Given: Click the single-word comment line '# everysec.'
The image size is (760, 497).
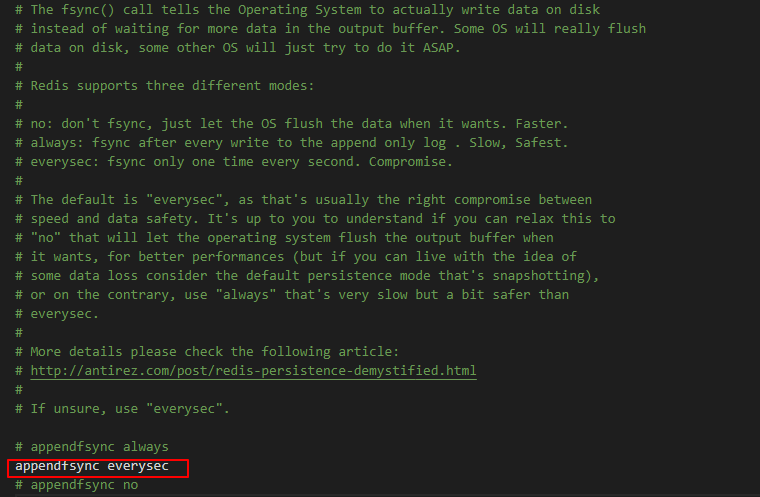Looking at the screenshot, I should coord(57,314).
